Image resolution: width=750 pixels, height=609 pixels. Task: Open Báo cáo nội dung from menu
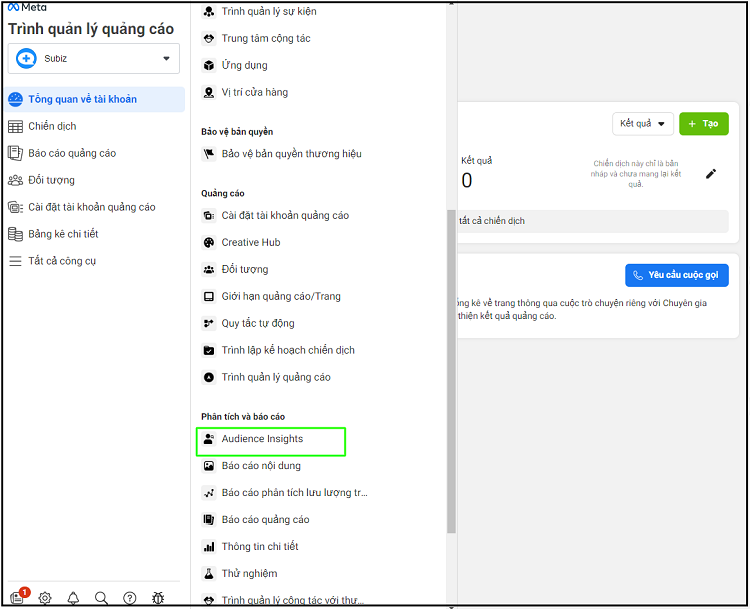pyautogui.click(x=260, y=466)
